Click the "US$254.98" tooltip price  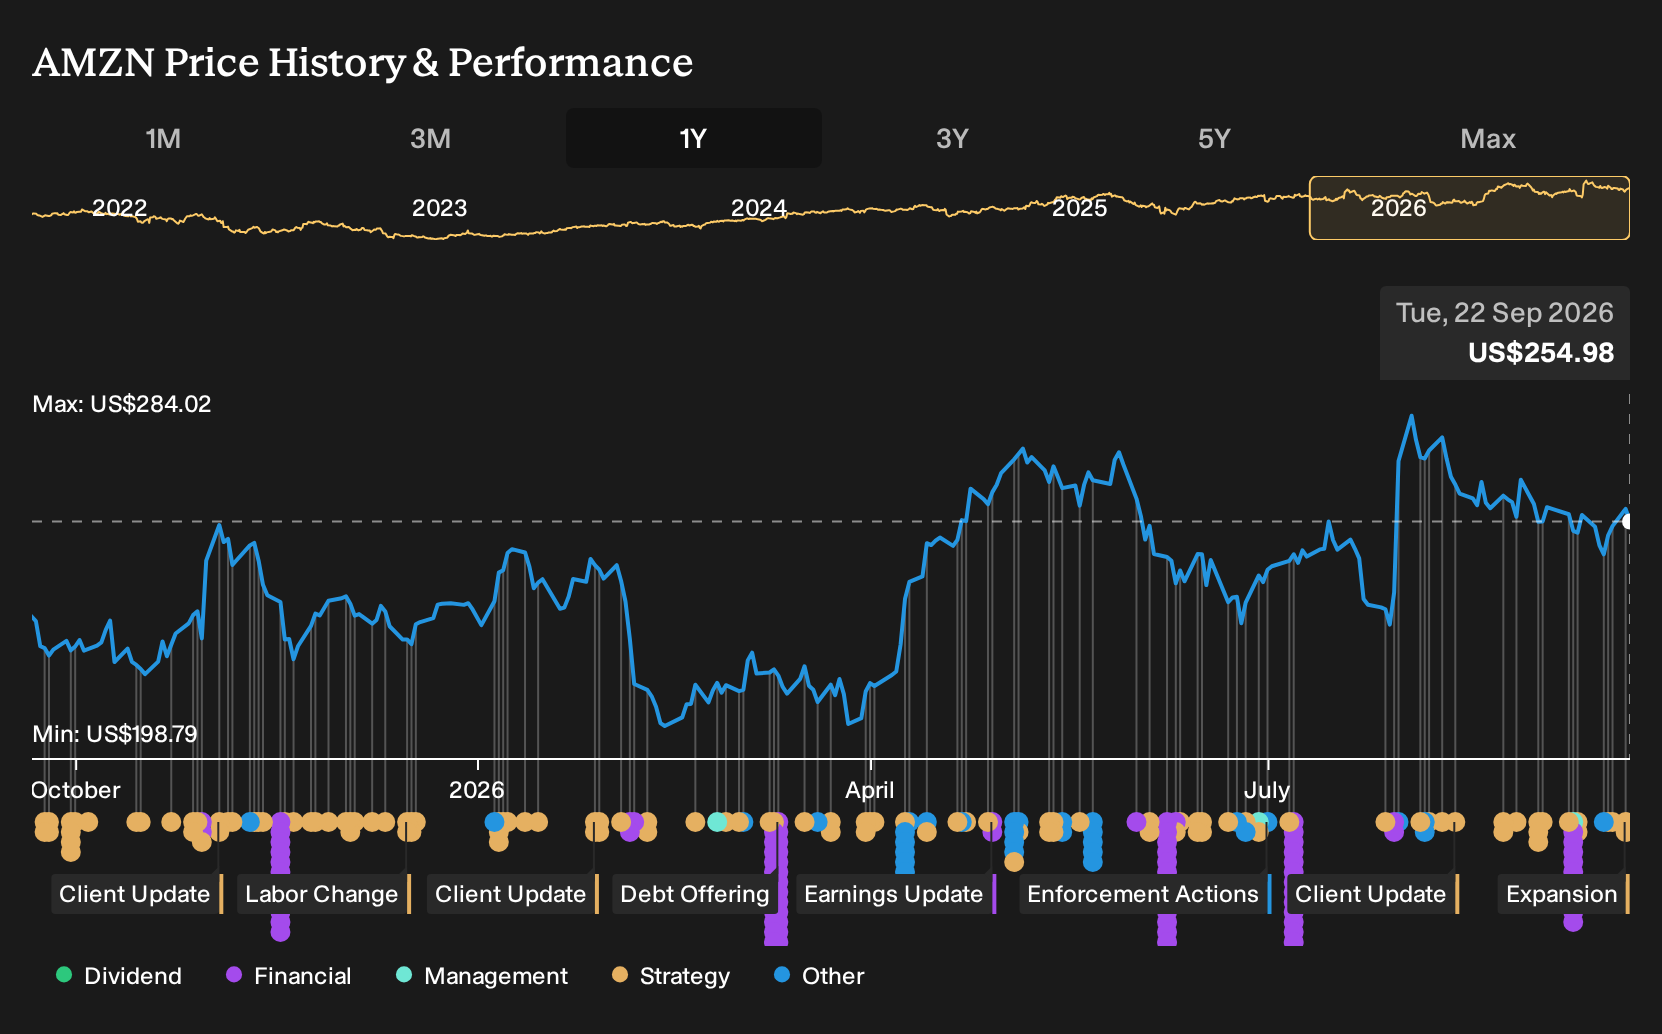[x=1541, y=353]
